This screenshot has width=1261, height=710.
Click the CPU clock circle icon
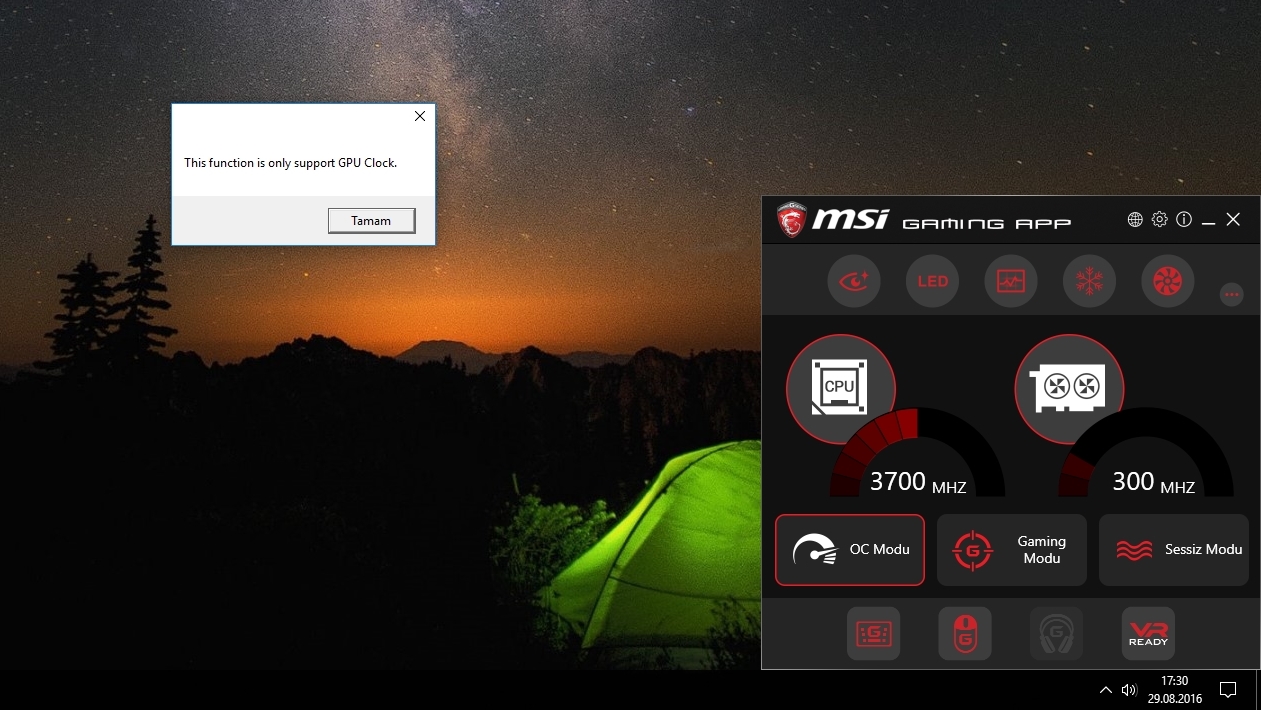840,388
